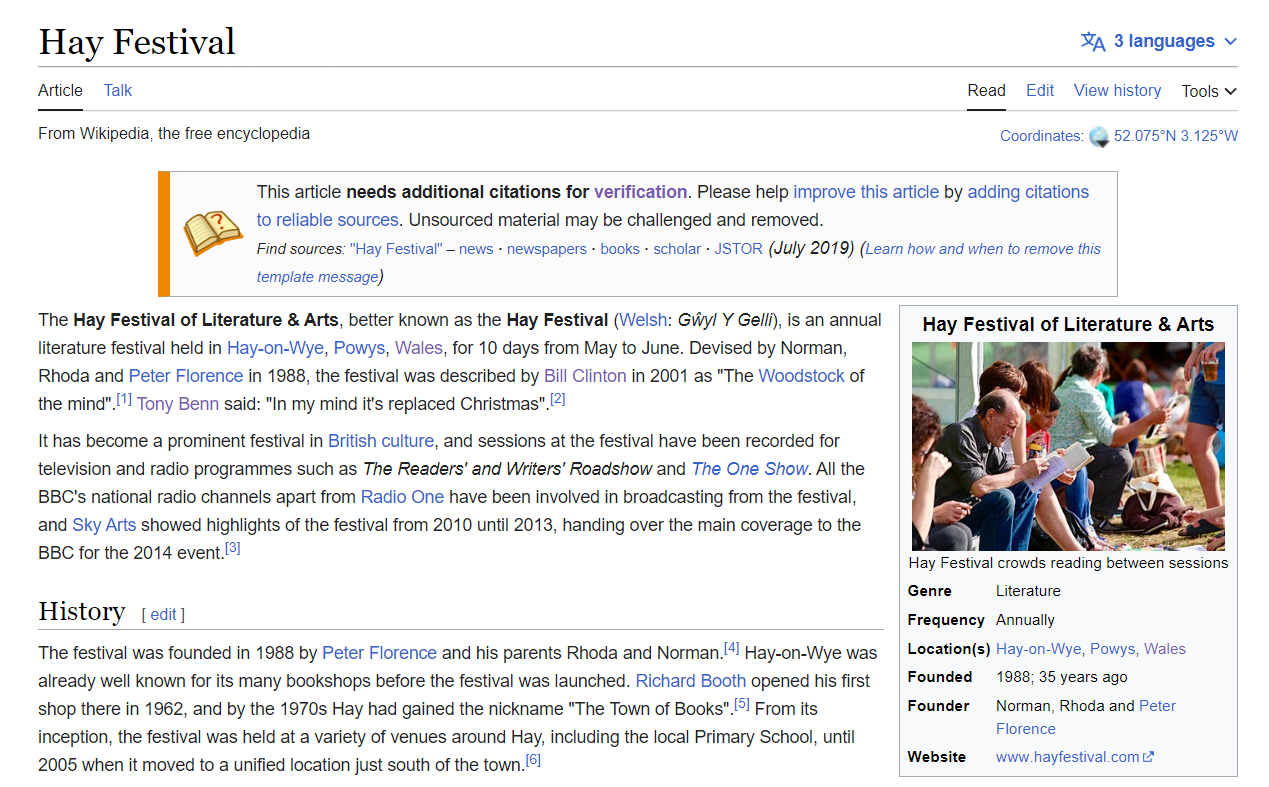Screen dimensions: 1269x787
Task: Click the JSTOR source link
Action: (x=738, y=249)
